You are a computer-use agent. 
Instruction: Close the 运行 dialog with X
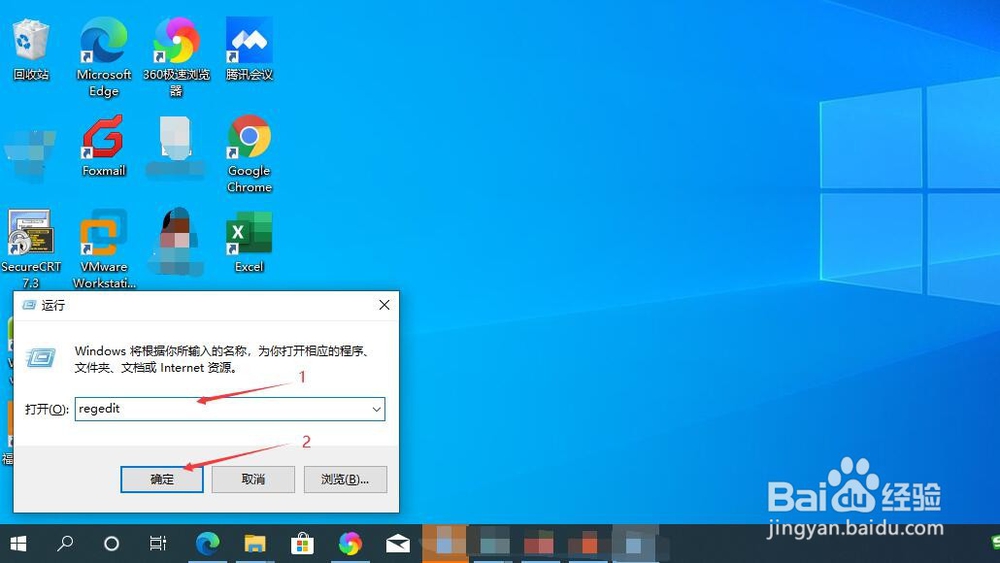point(384,305)
